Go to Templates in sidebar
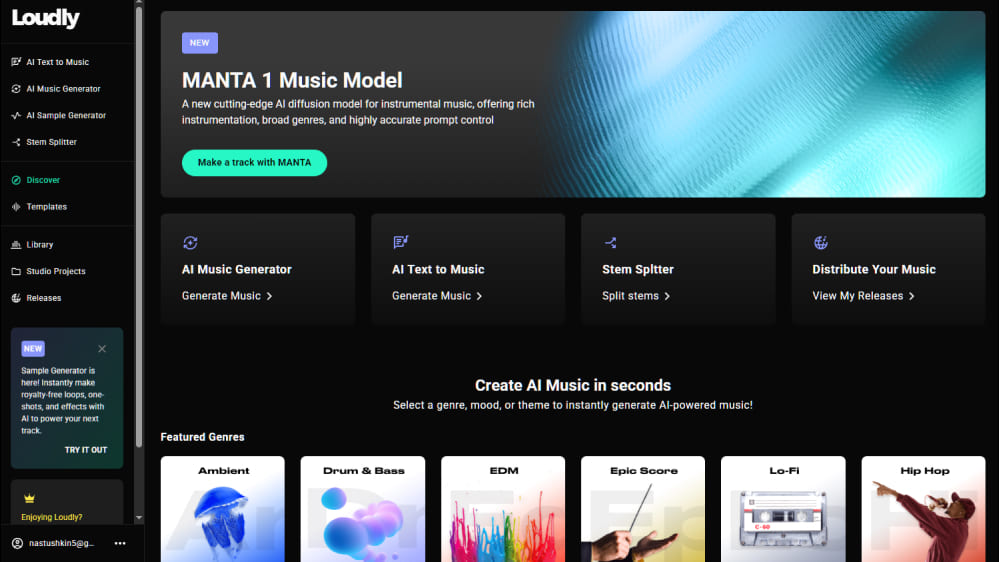This screenshot has height=562, width=999. [x=46, y=207]
